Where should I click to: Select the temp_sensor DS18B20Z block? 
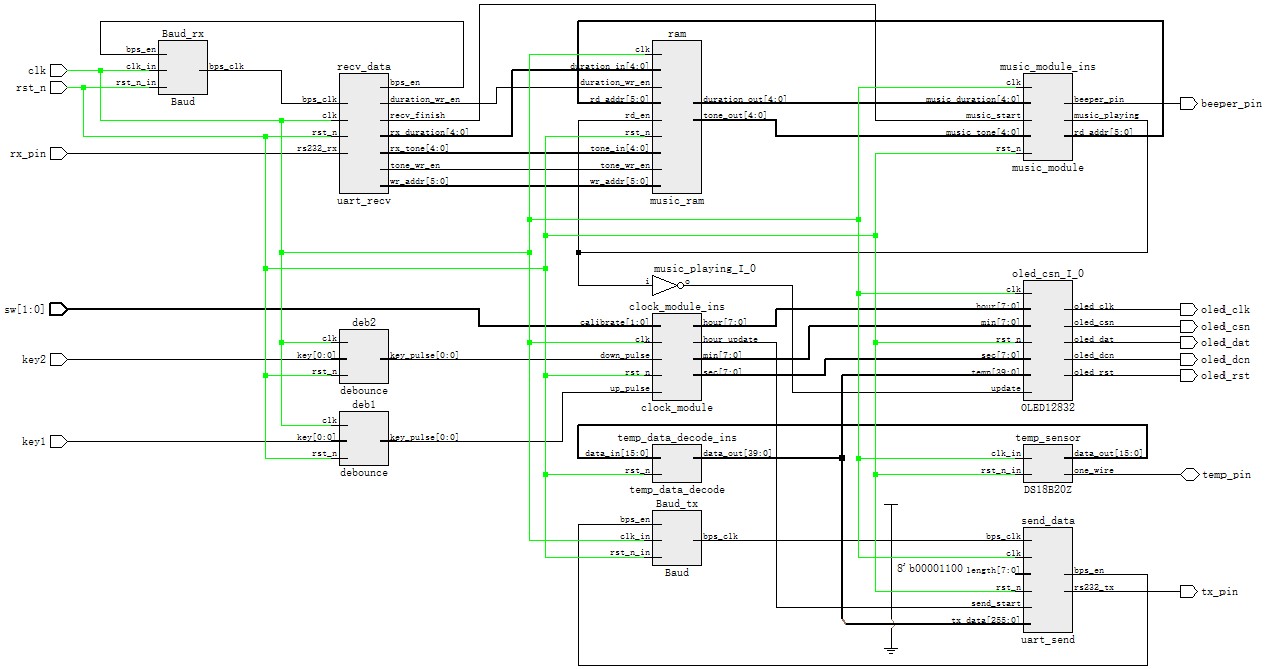coord(1047,462)
